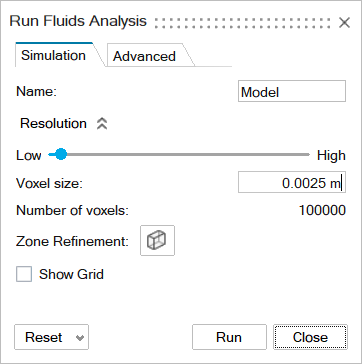Start the analysis with Run button

pyautogui.click(x=229, y=337)
